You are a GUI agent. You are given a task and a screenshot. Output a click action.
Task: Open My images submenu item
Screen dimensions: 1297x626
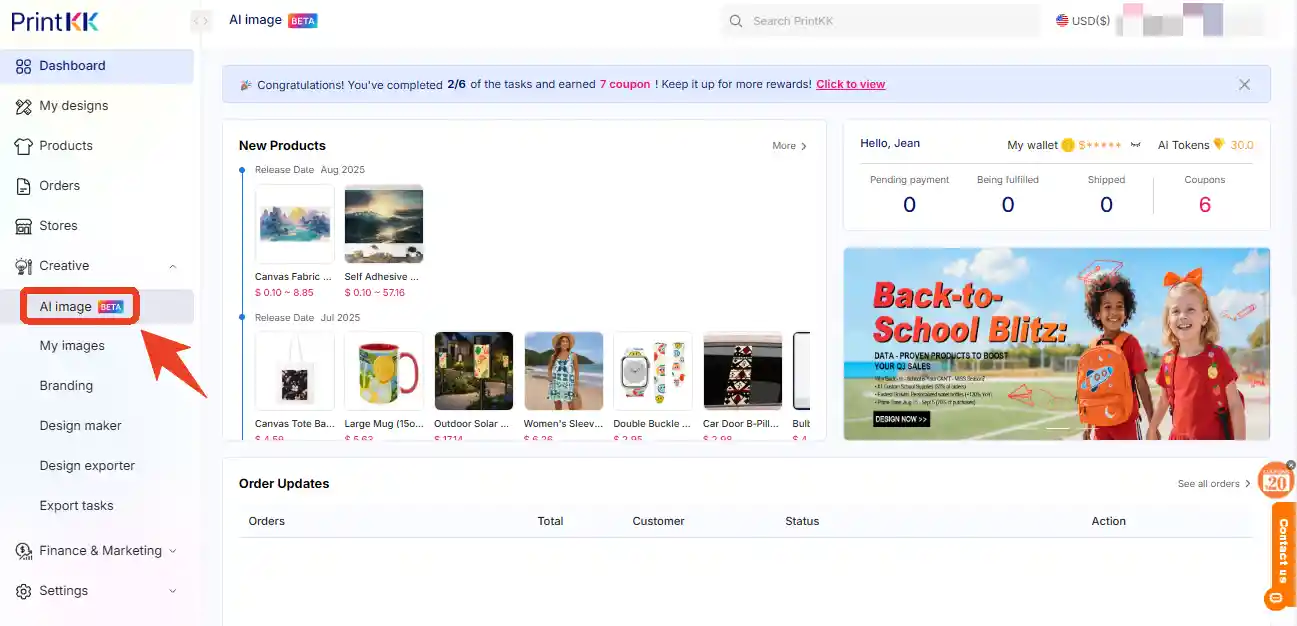(x=72, y=346)
